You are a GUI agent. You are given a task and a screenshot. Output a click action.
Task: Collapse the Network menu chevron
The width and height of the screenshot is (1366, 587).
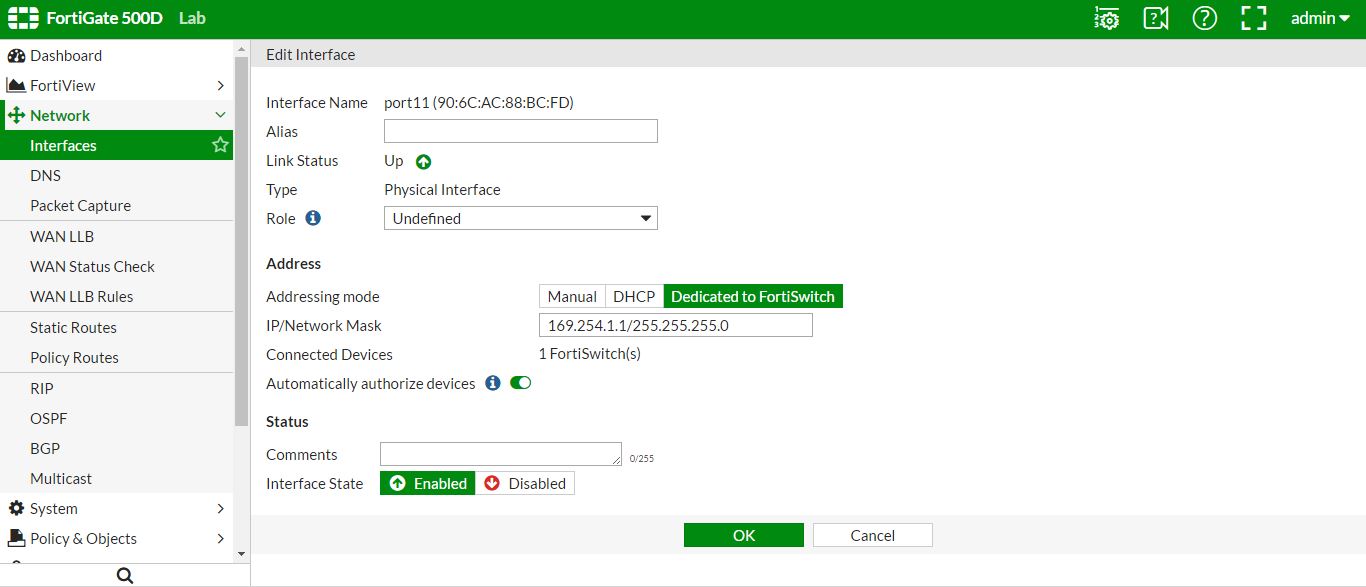click(221, 115)
